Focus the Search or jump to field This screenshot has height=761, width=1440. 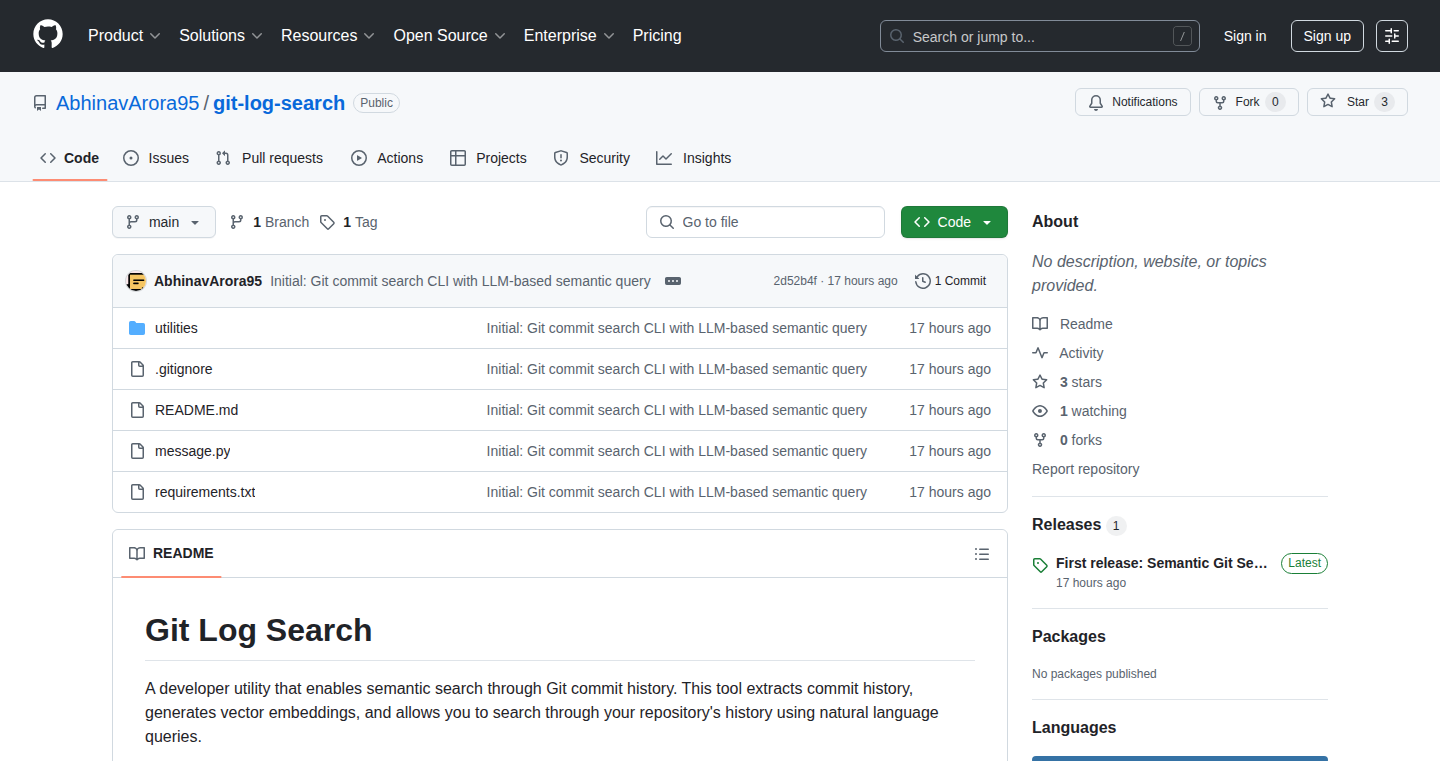[x=1040, y=36]
